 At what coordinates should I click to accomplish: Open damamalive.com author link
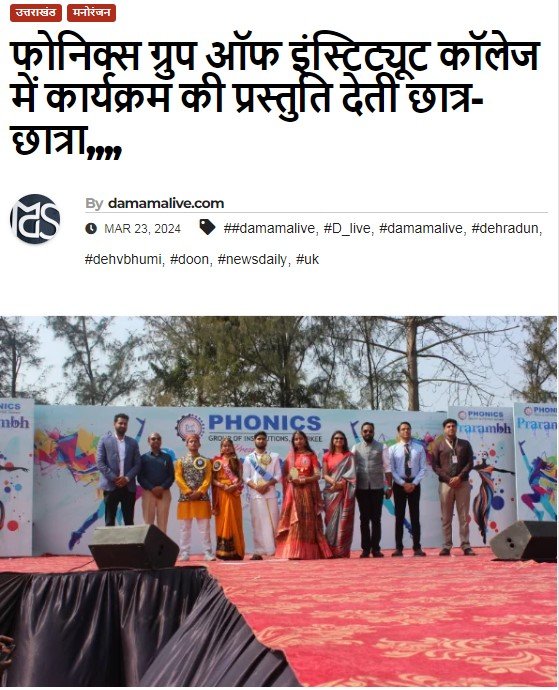pos(166,203)
